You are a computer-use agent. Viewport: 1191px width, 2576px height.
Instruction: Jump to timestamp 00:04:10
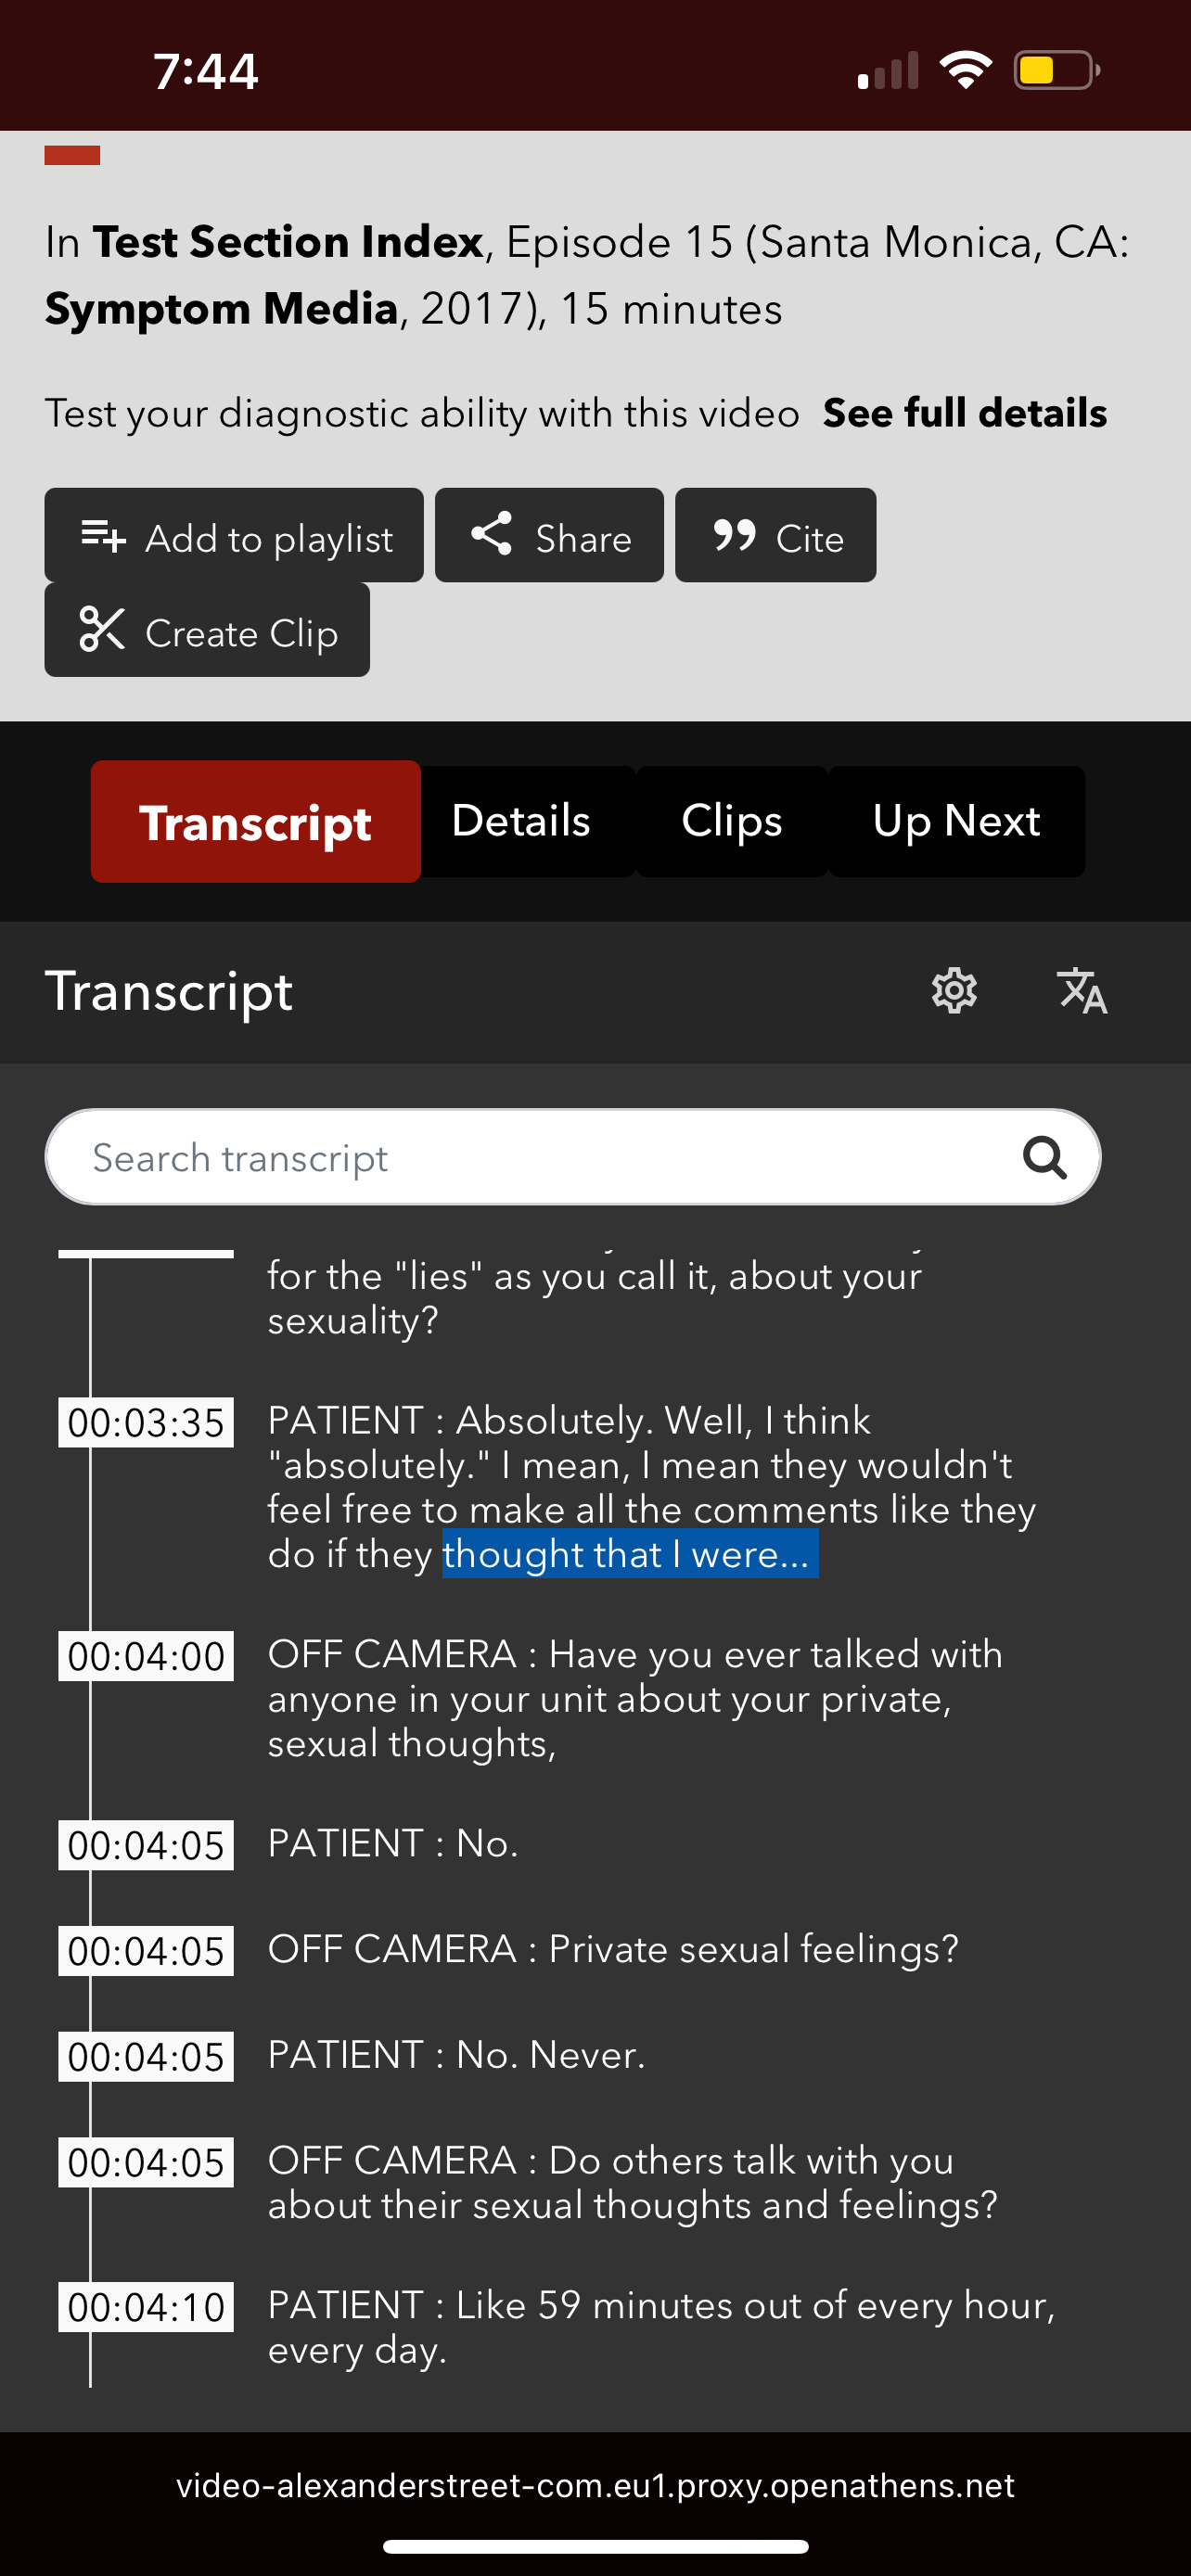pos(146,2308)
